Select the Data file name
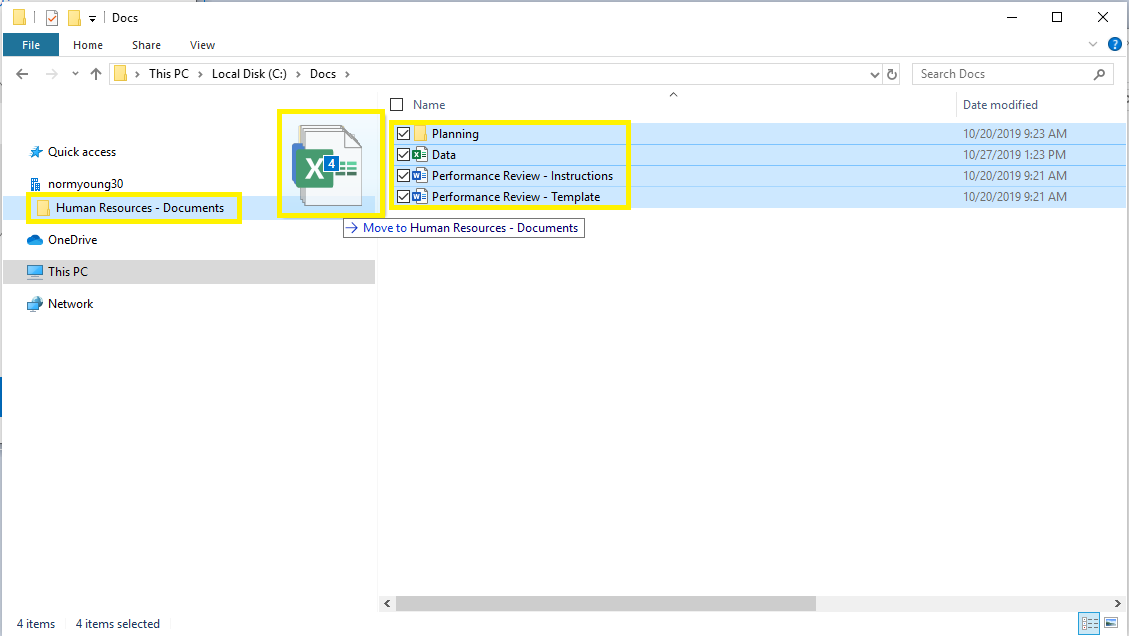 (444, 155)
